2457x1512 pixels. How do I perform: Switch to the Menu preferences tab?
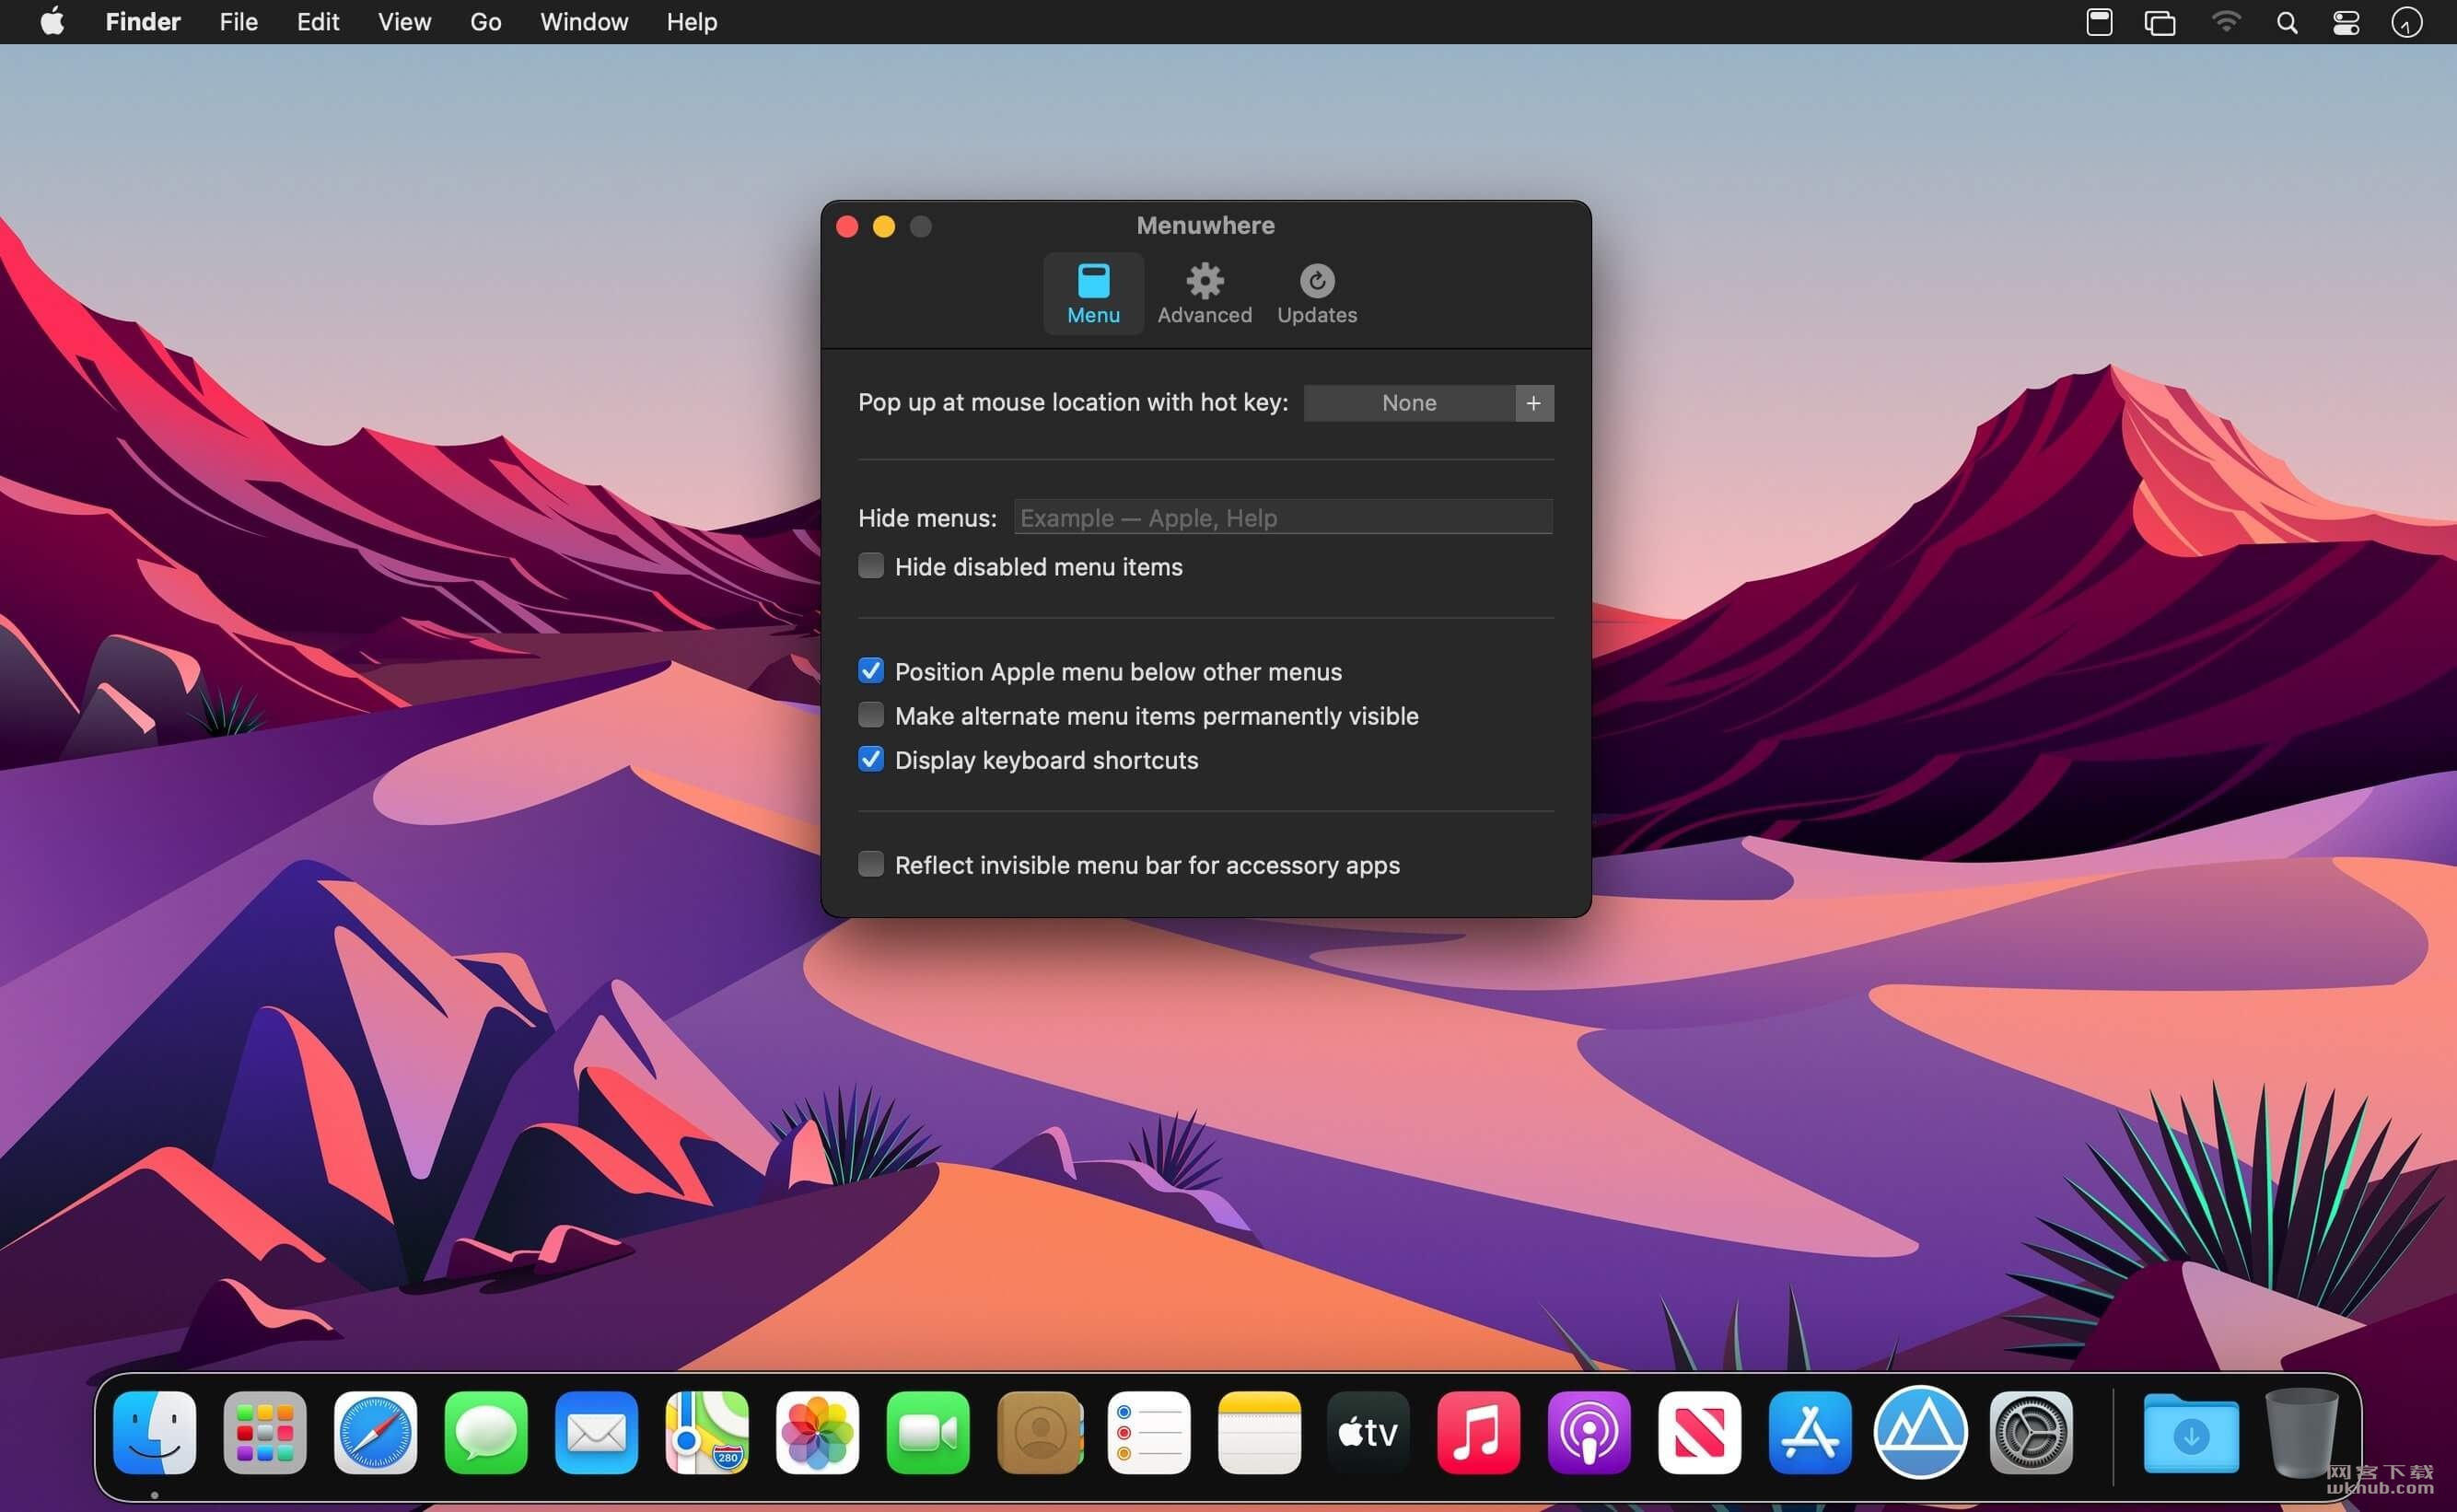pyautogui.click(x=1093, y=293)
